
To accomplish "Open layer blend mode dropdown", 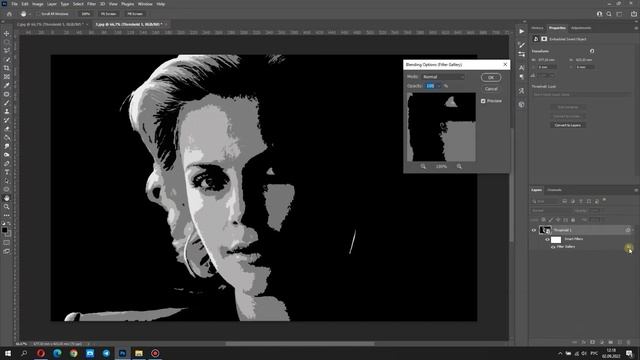I will [x=551, y=211].
